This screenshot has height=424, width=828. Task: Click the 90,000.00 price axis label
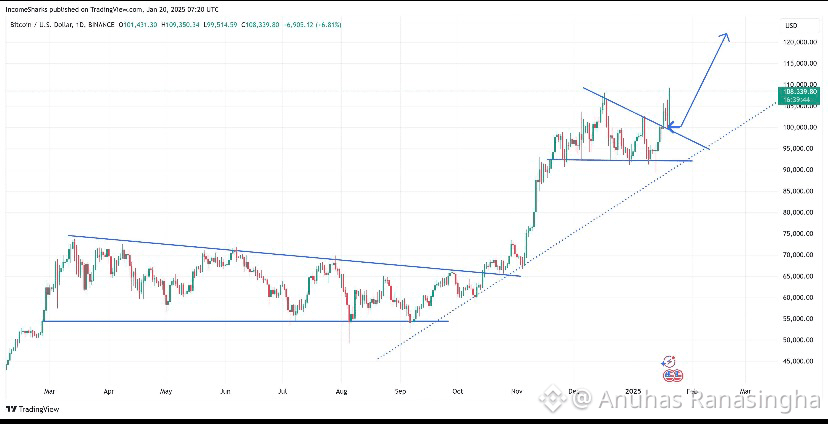798,169
